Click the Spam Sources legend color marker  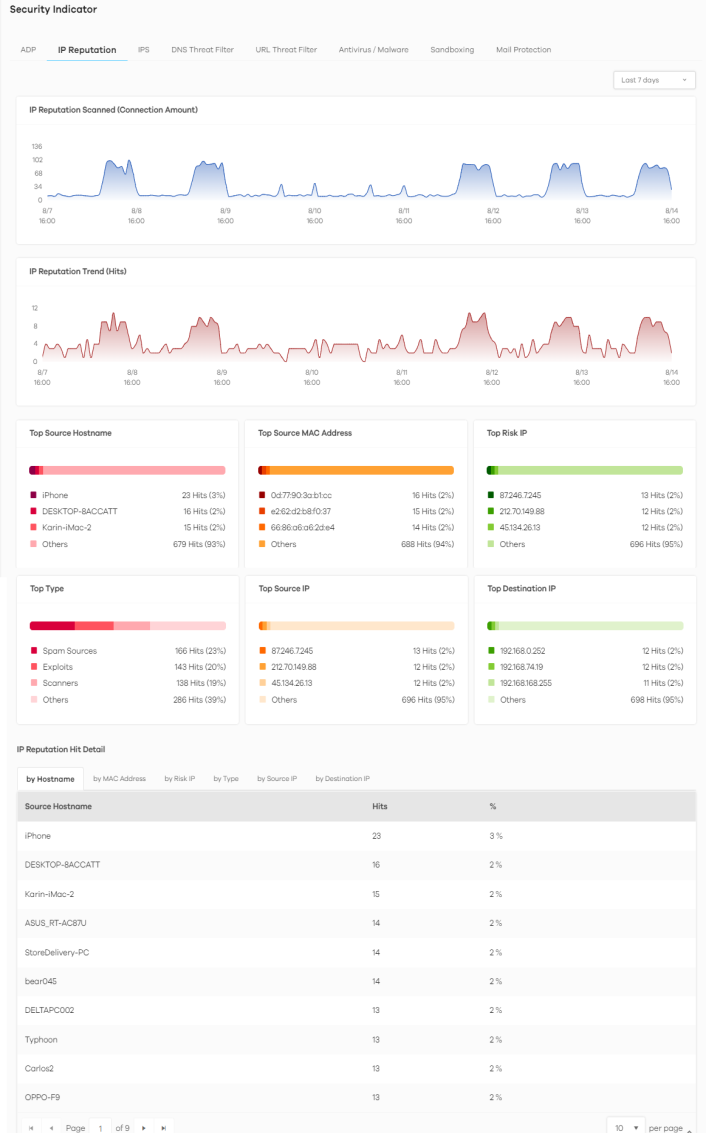[x=34, y=651]
